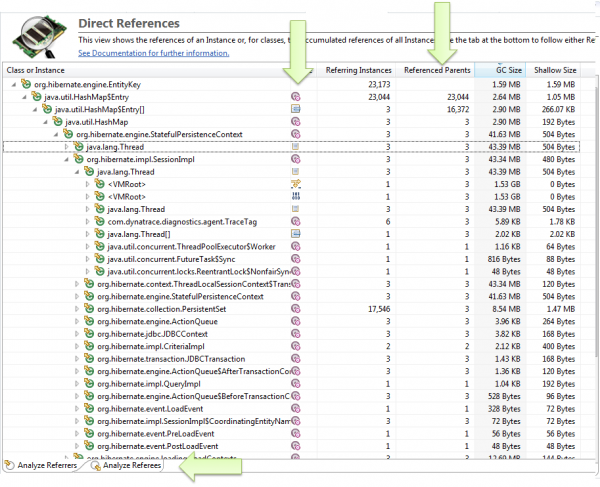This screenshot has width=600, height=487.
Task: Click the 816 Bytes GC size value
Action: coord(504,259)
